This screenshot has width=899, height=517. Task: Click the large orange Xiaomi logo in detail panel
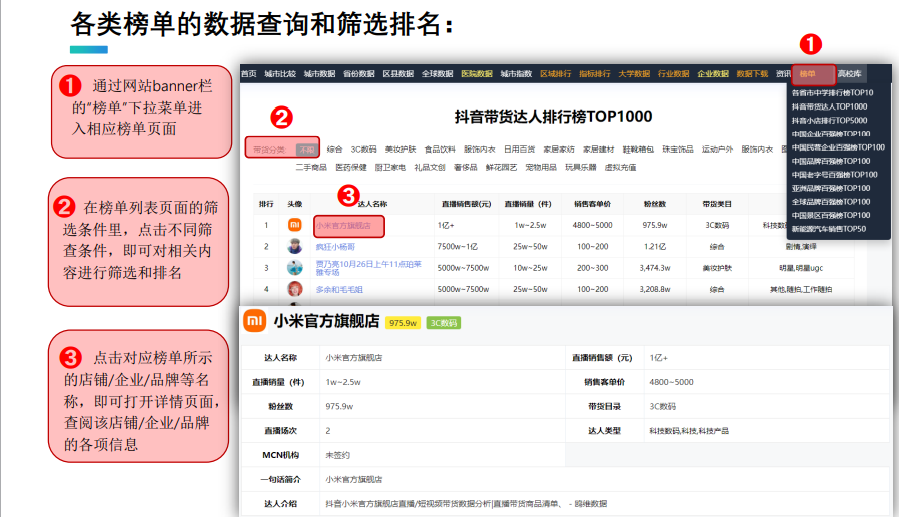pos(255,321)
